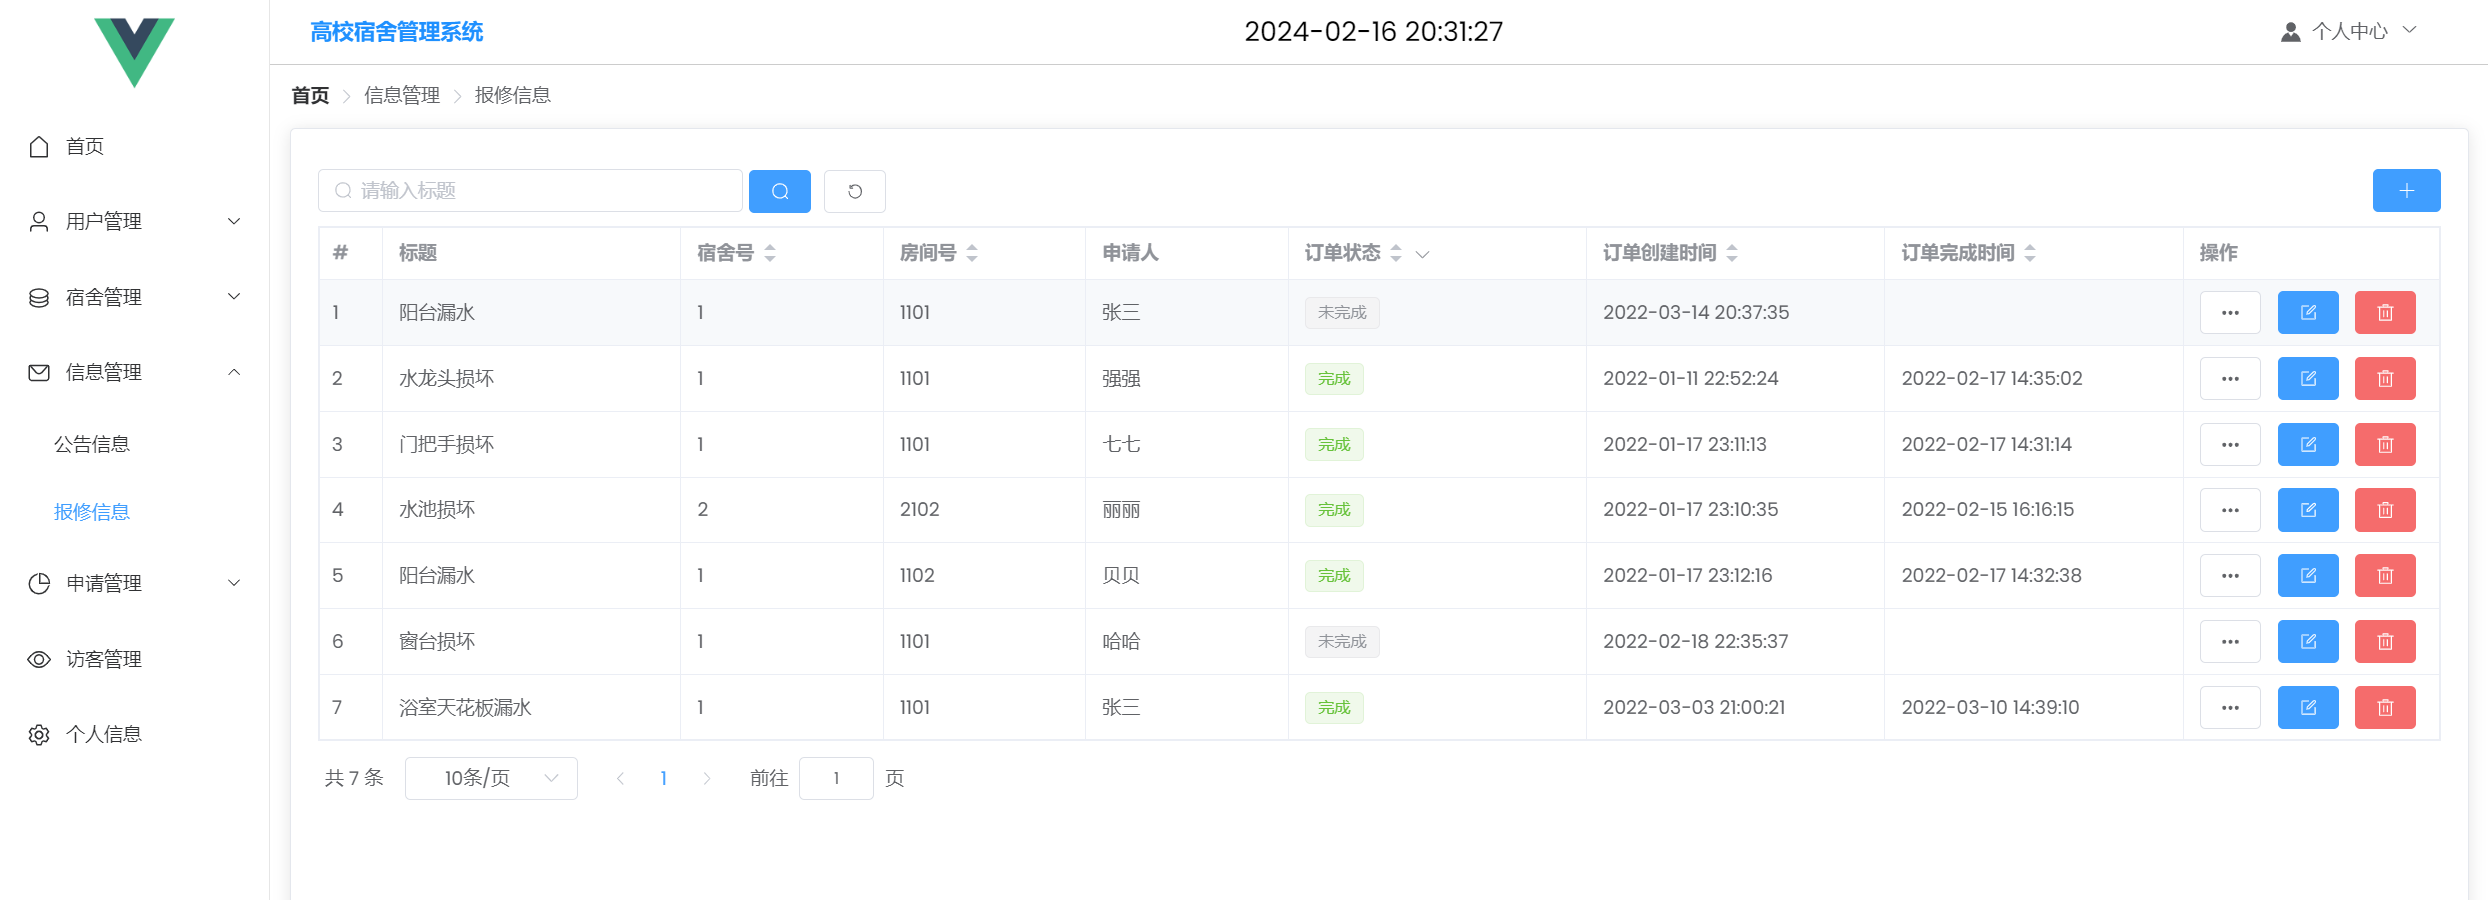Edit the 水池损坏 record

point(2308,510)
